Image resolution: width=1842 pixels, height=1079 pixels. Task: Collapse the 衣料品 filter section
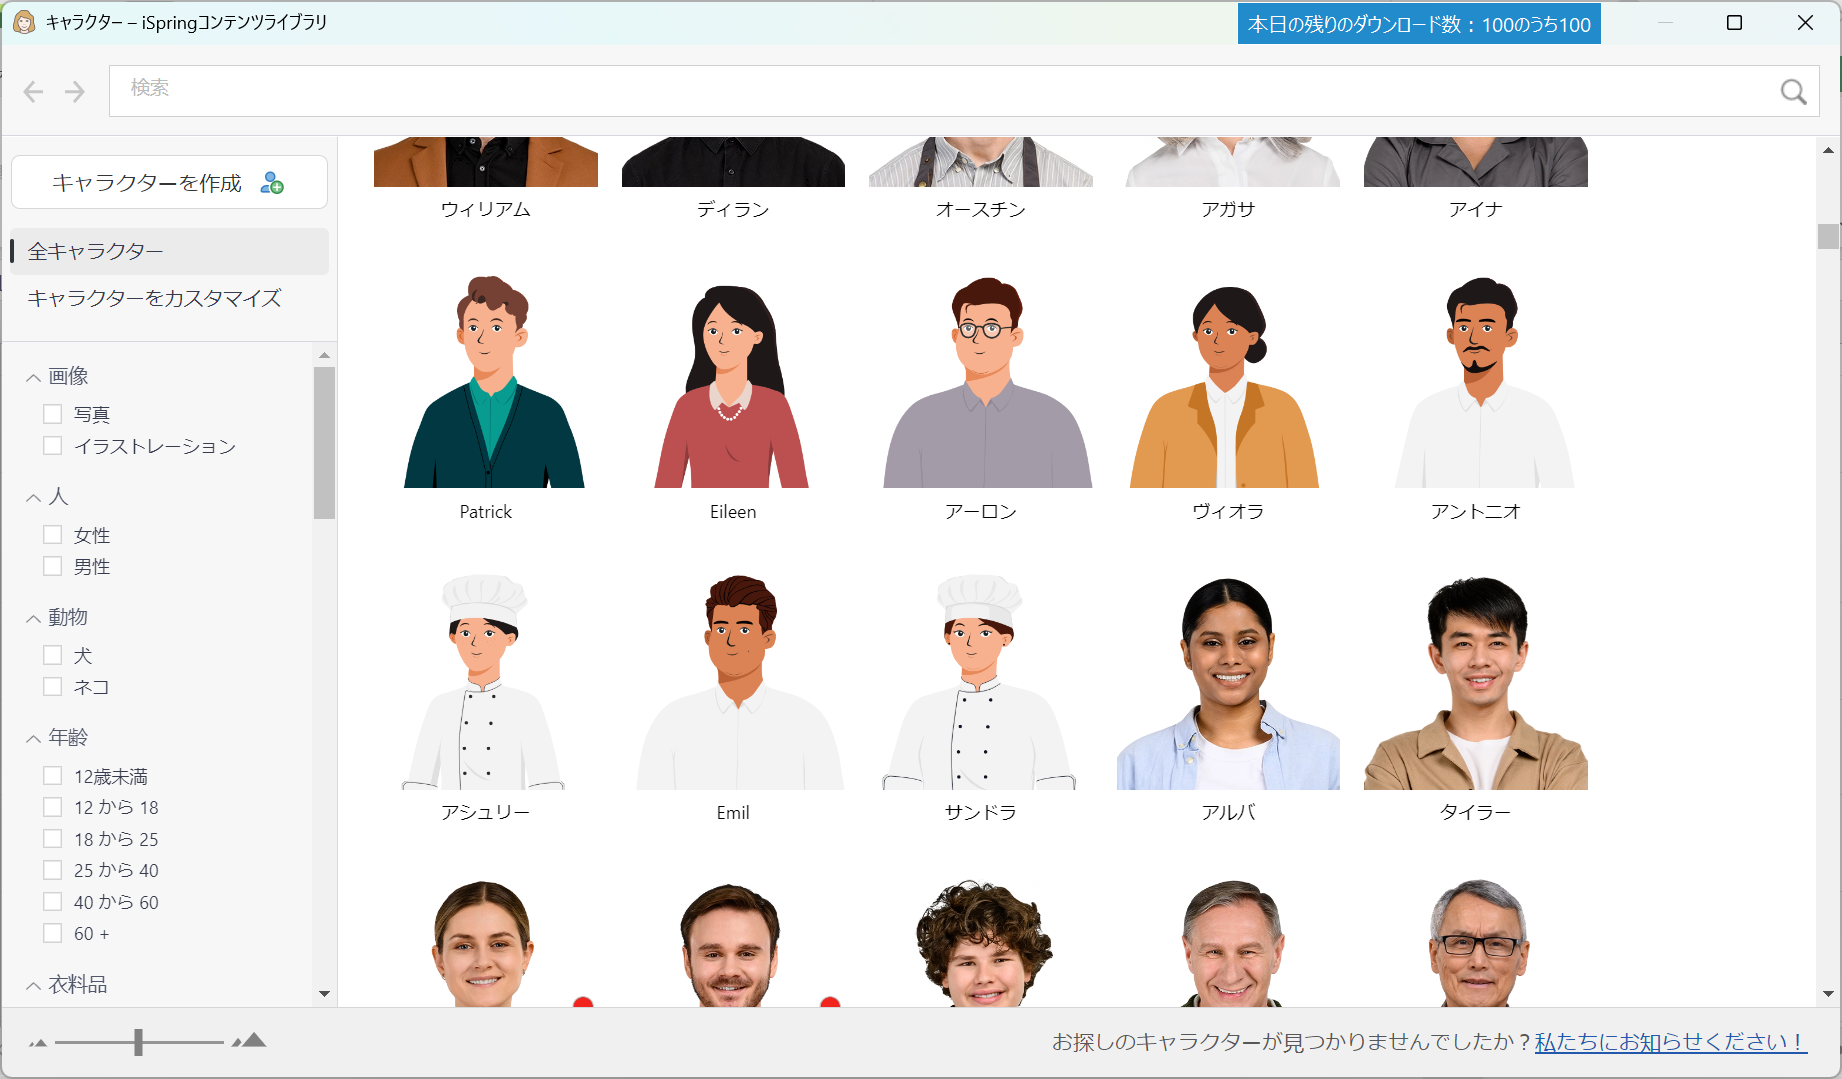click(32, 984)
